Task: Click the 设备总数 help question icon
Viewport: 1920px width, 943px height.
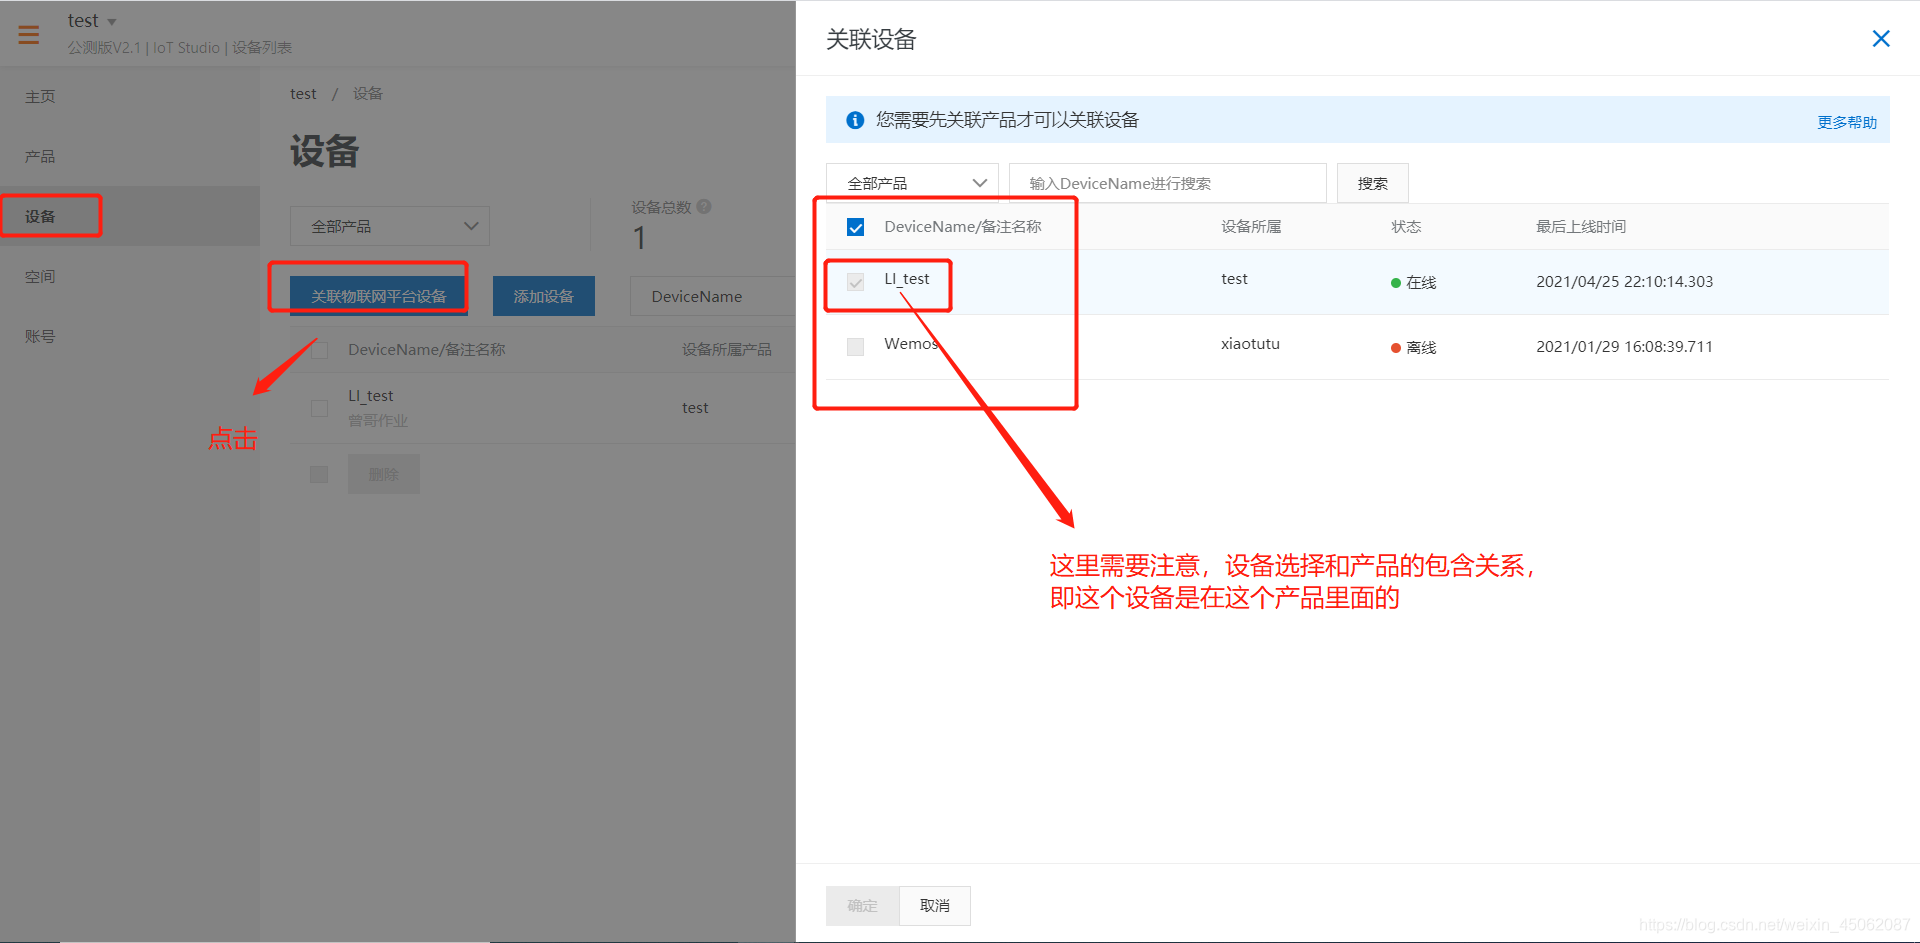Action: tap(704, 206)
